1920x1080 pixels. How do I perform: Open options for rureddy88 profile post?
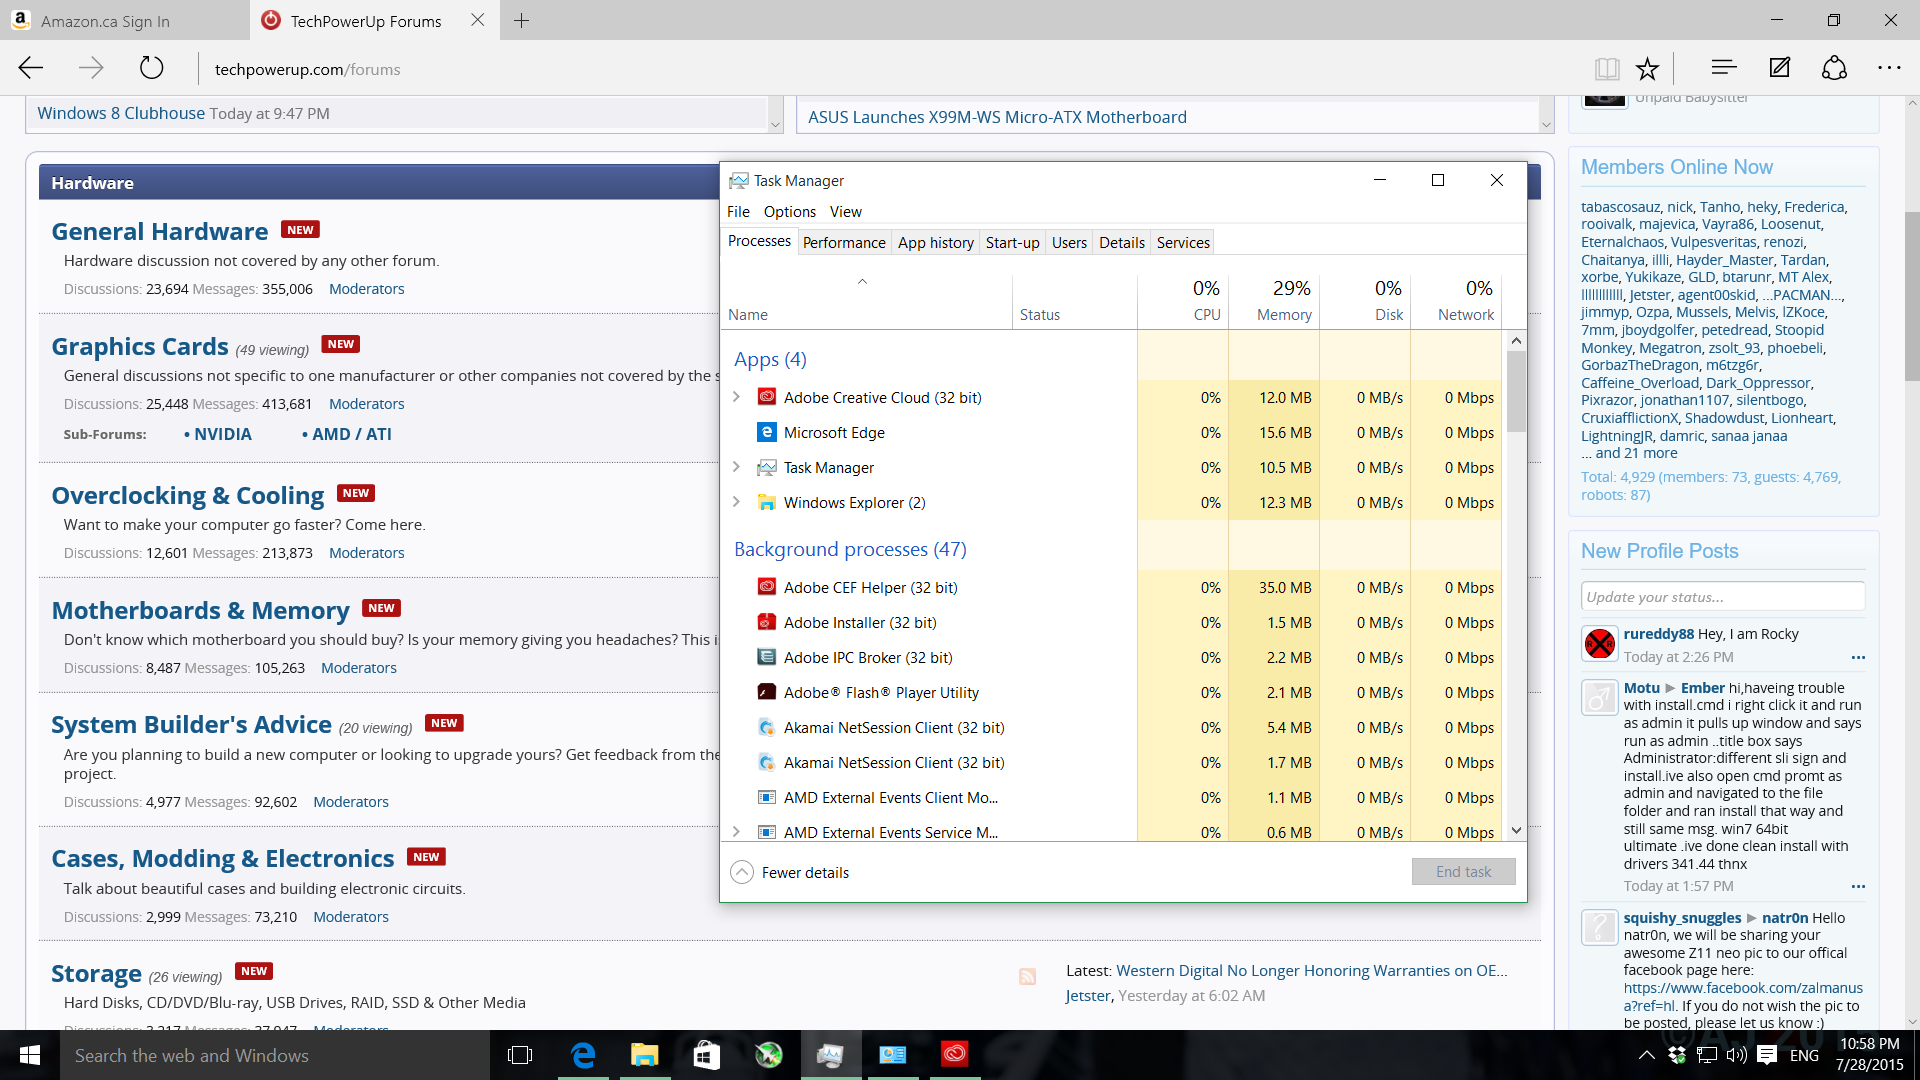coord(1858,657)
